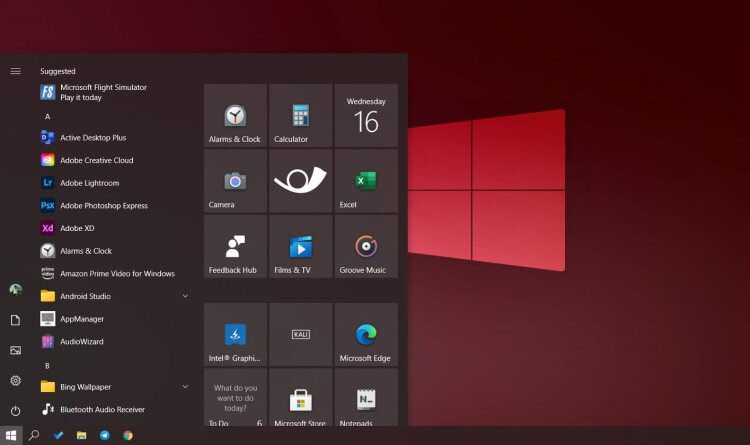Open the Wednesday 16 calendar tile
The width and height of the screenshot is (750, 445).
point(366,115)
